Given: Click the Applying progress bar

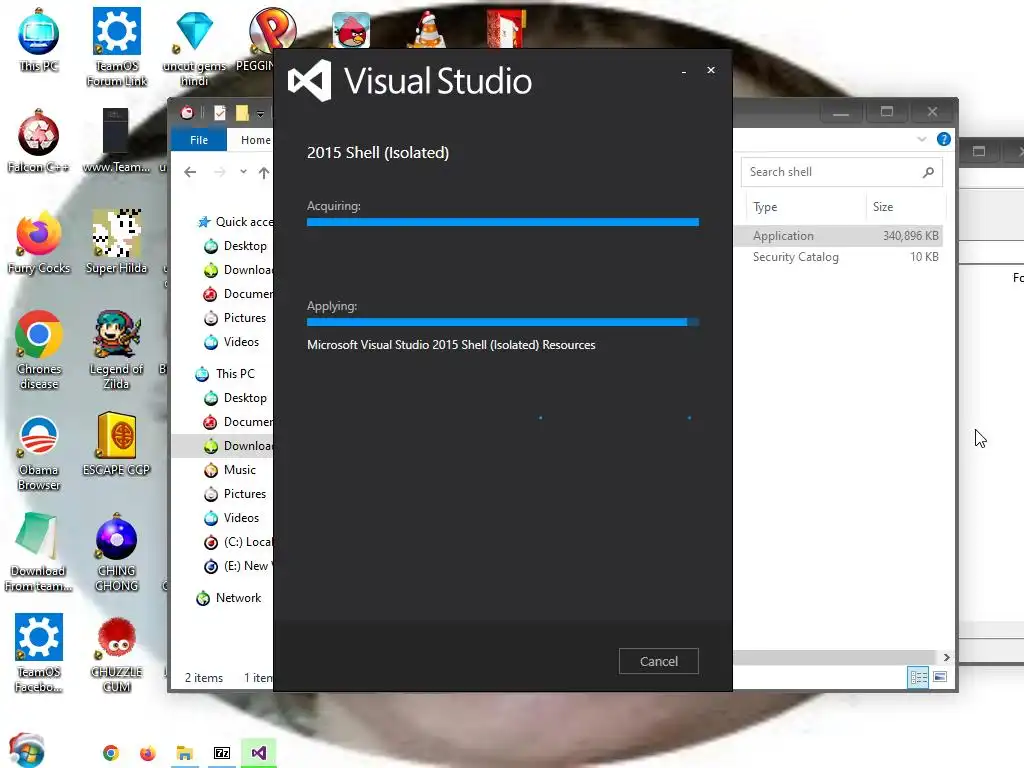Looking at the screenshot, I should tap(503, 322).
